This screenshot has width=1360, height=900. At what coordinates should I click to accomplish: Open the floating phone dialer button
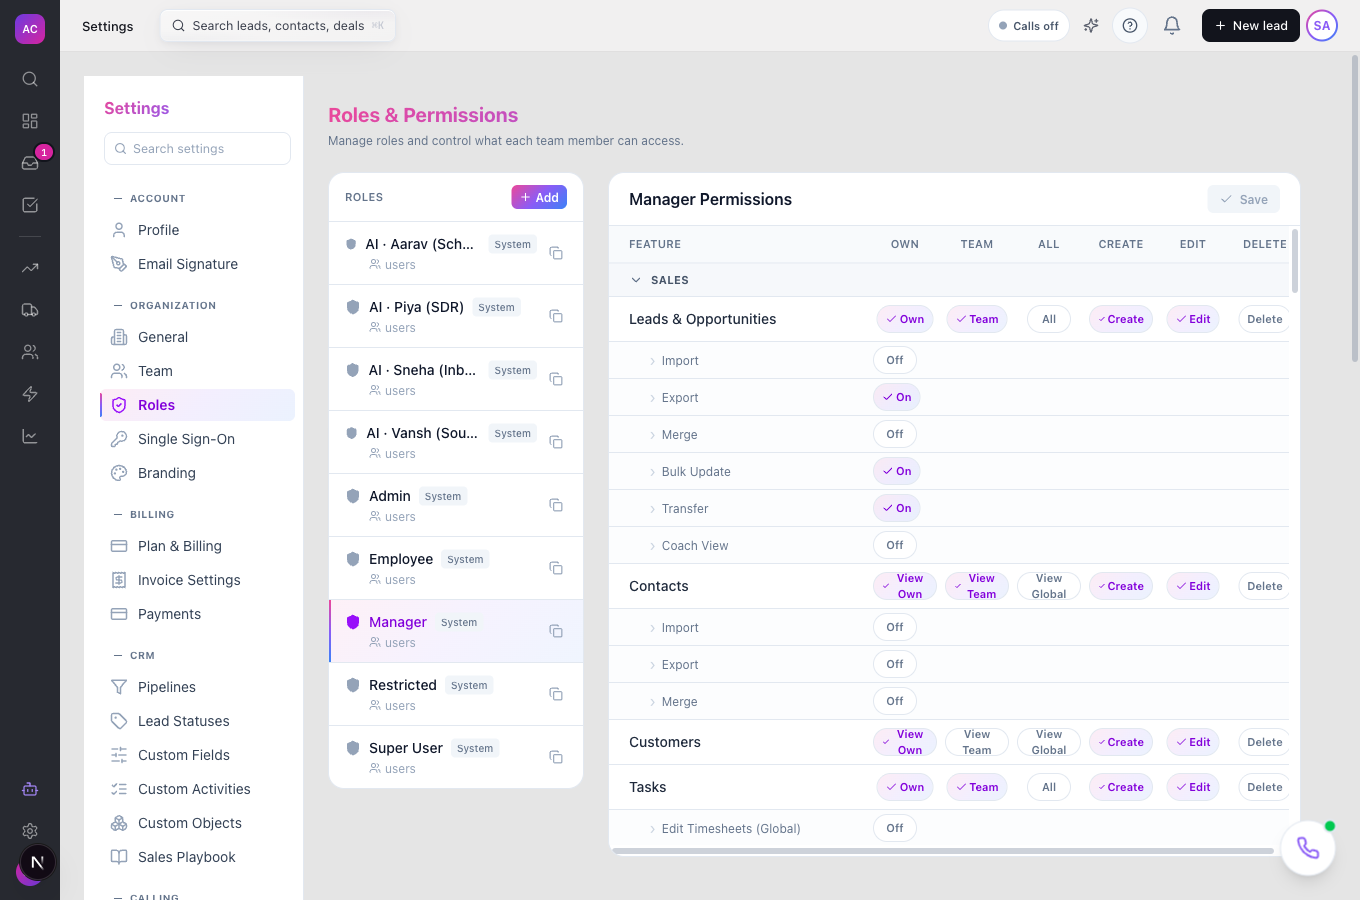coord(1308,848)
